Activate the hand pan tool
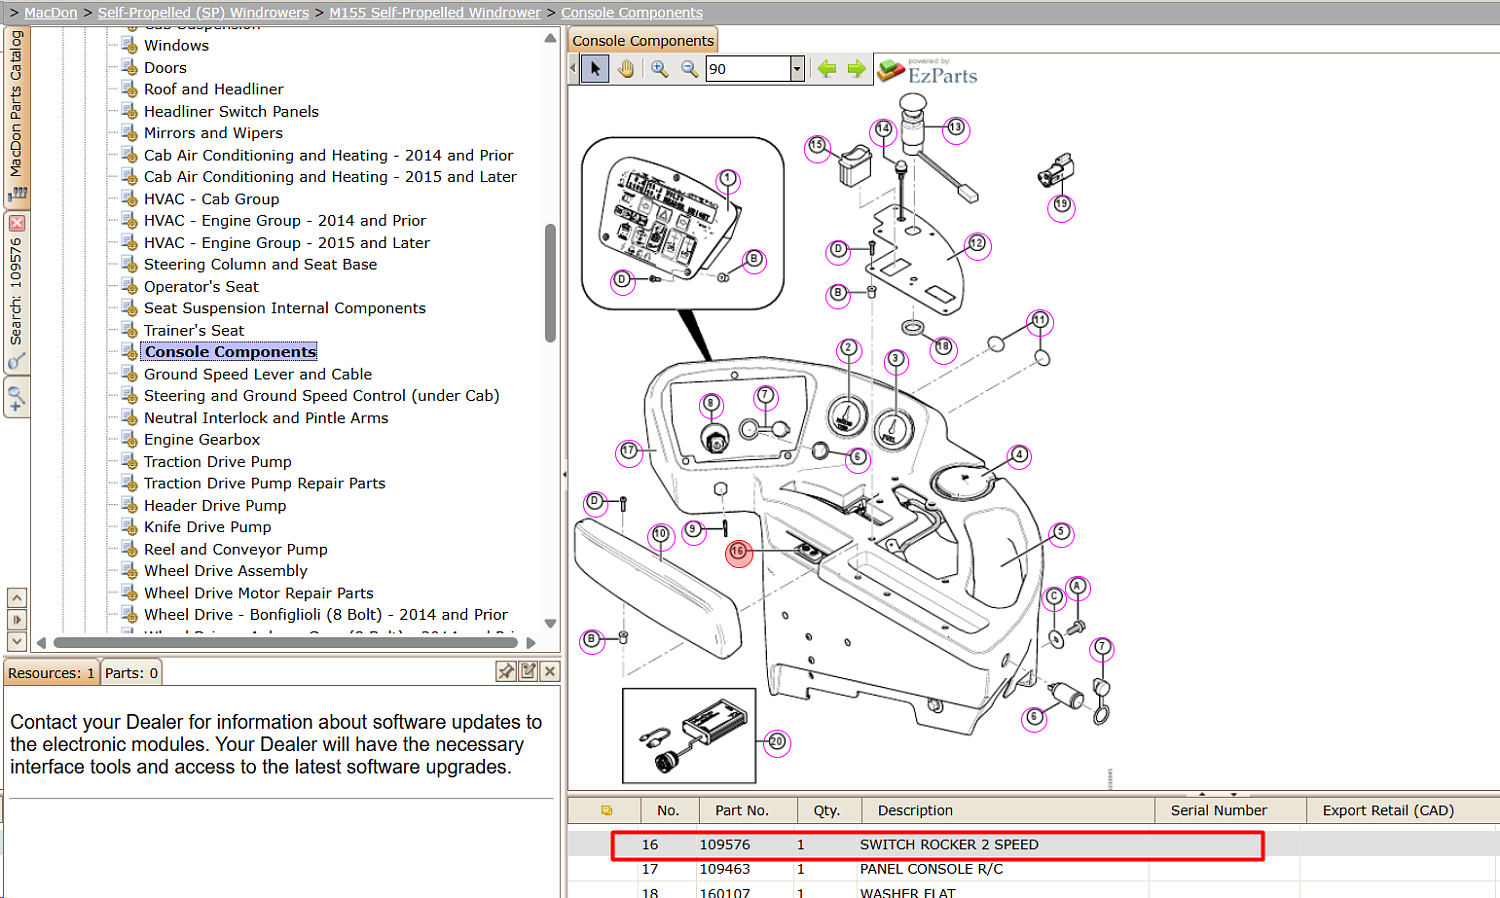 (626, 69)
